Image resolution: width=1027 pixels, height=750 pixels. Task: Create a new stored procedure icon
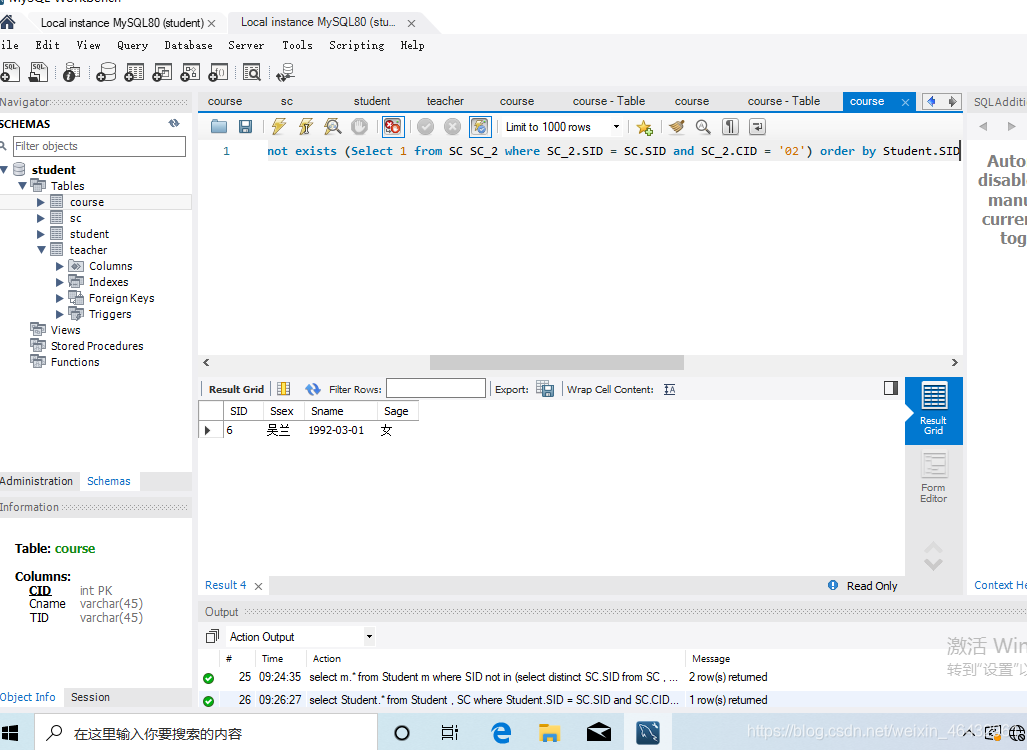click(190, 72)
